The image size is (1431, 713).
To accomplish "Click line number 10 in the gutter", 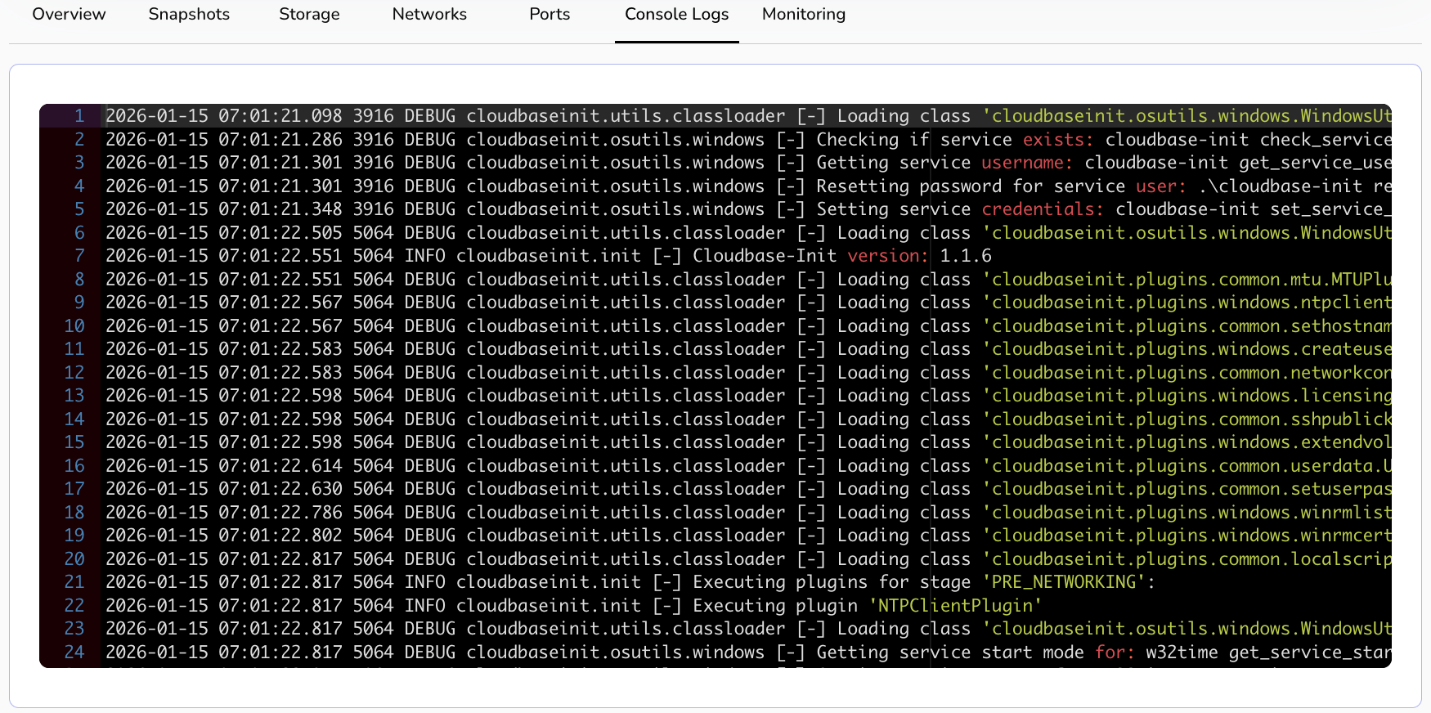I will point(74,326).
